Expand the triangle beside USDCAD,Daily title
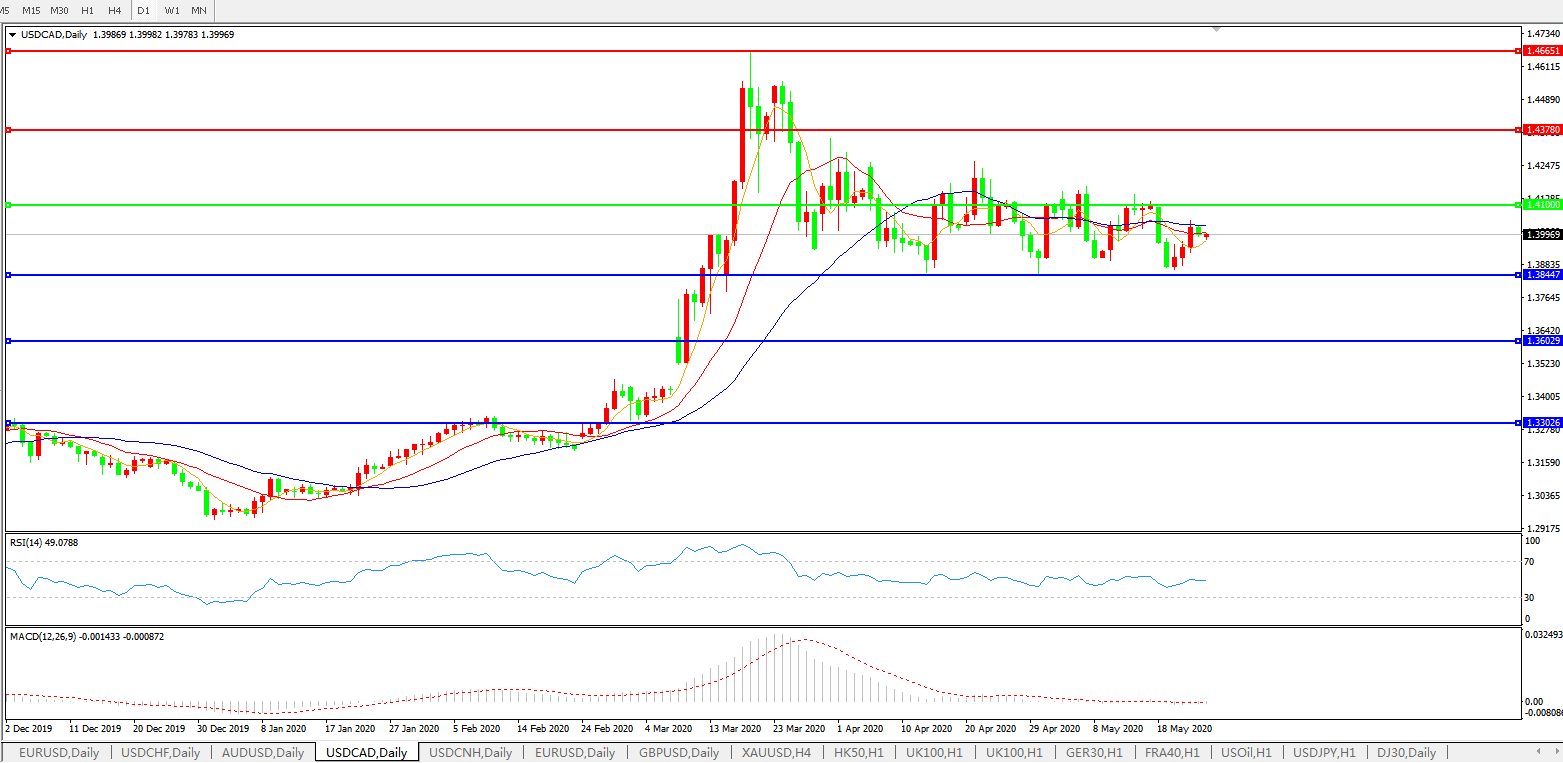 [x=13, y=35]
